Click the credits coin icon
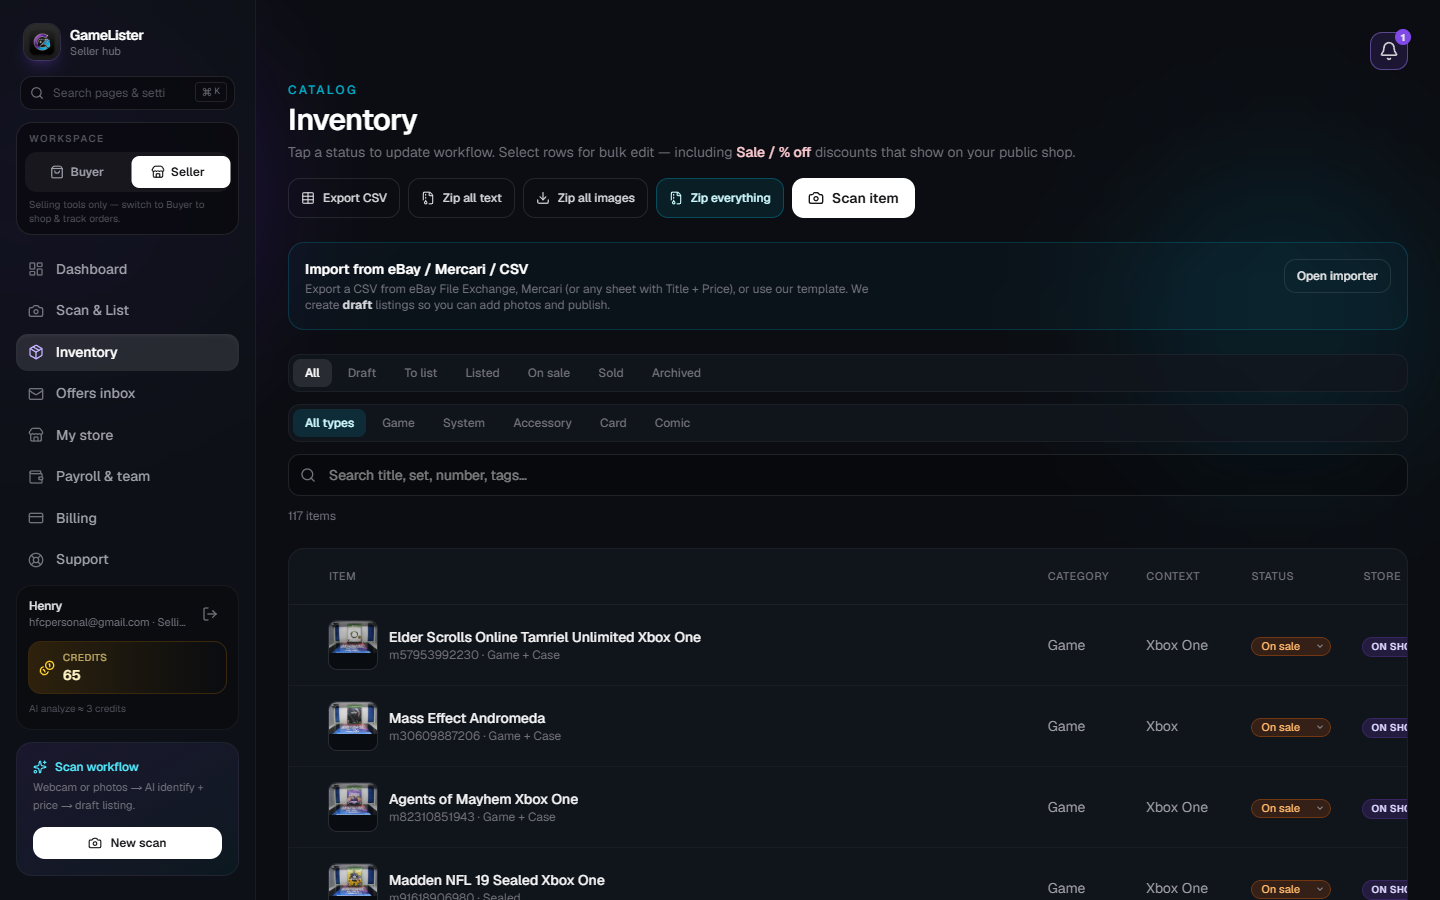The width and height of the screenshot is (1440, 900). click(x=47, y=667)
